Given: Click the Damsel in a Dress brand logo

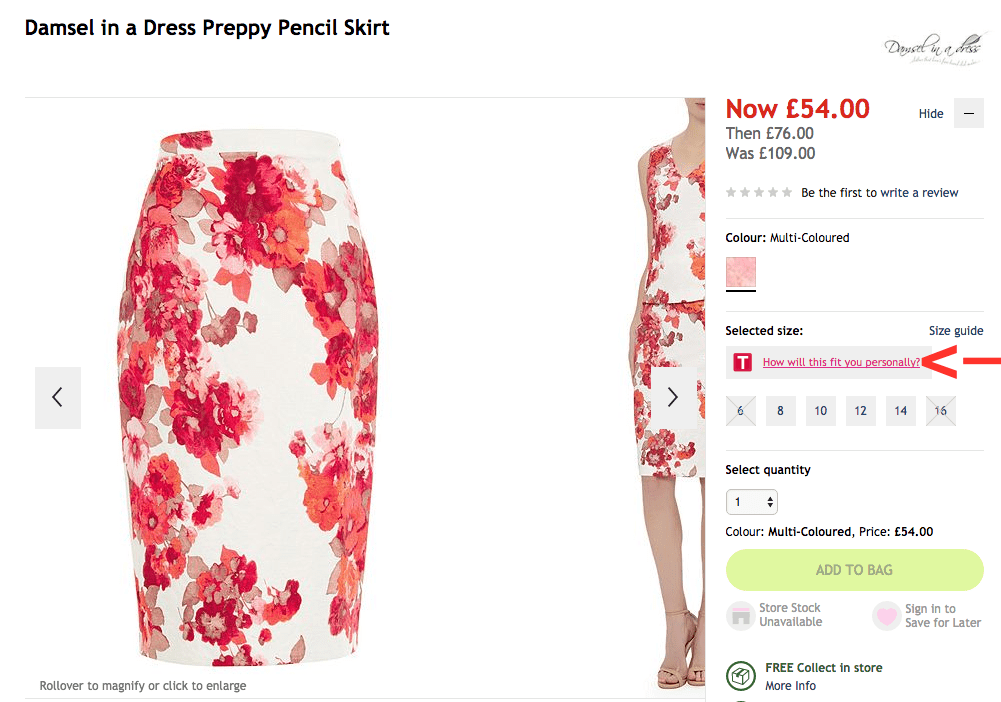Looking at the screenshot, I should (932, 49).
